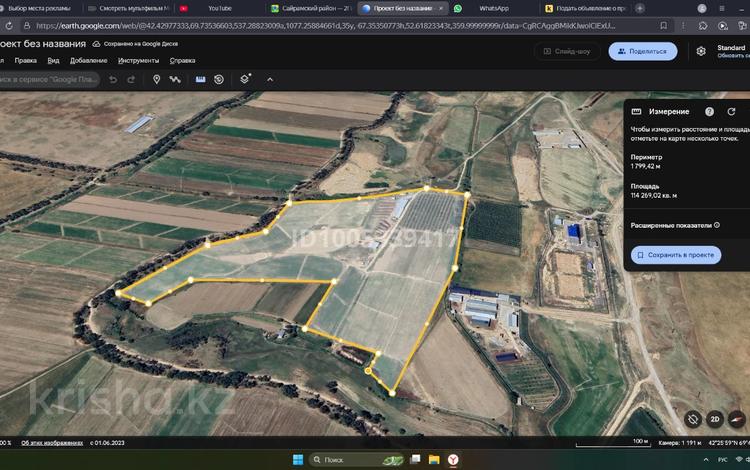Show hidden system tray icons
The width and height of the screenshot is (750, 470).
[706, 459]
